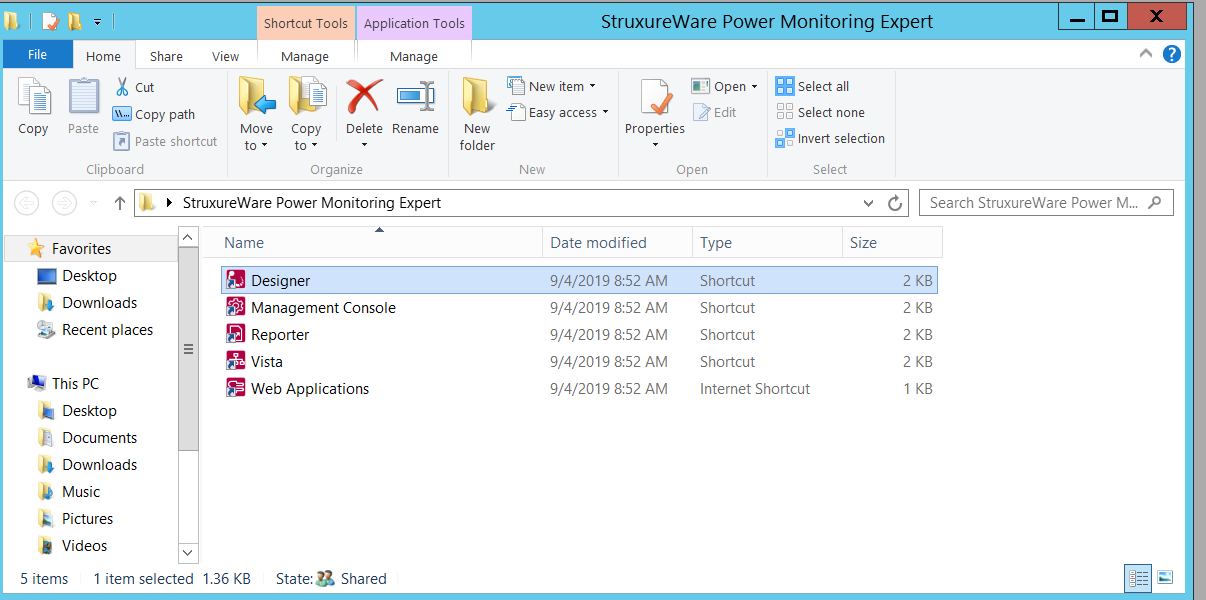Click the Invert selection icon

pyautogui.click(x=785, y=138)
